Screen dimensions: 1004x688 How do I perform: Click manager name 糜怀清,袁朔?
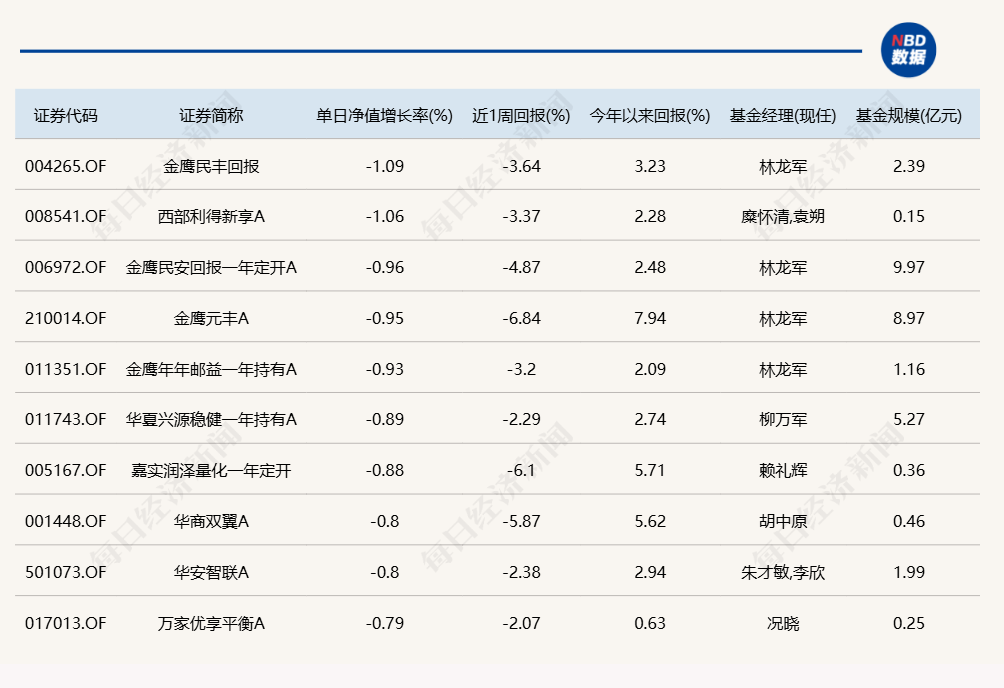tap(783, 217)
